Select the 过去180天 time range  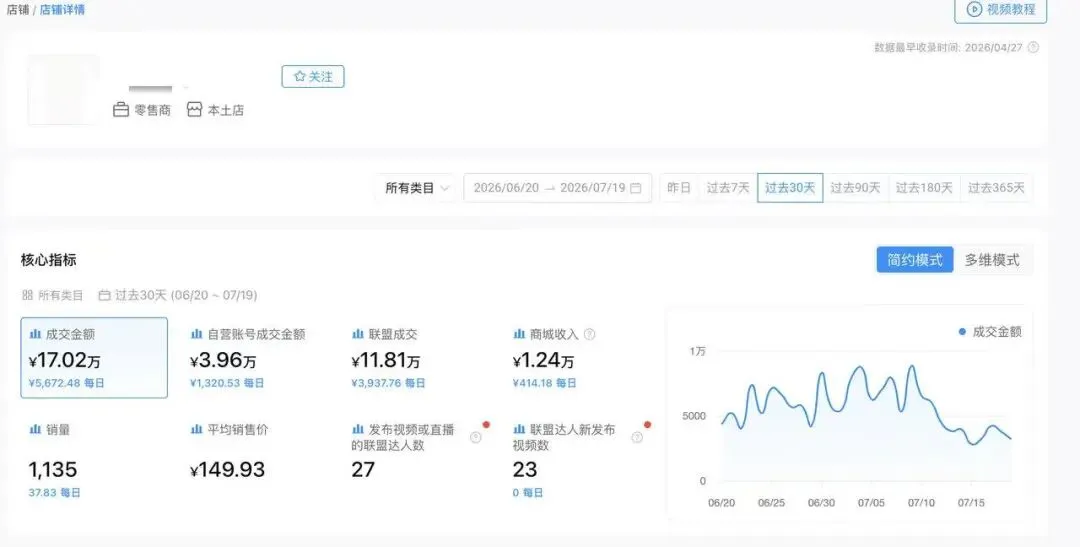coord(924,187)
